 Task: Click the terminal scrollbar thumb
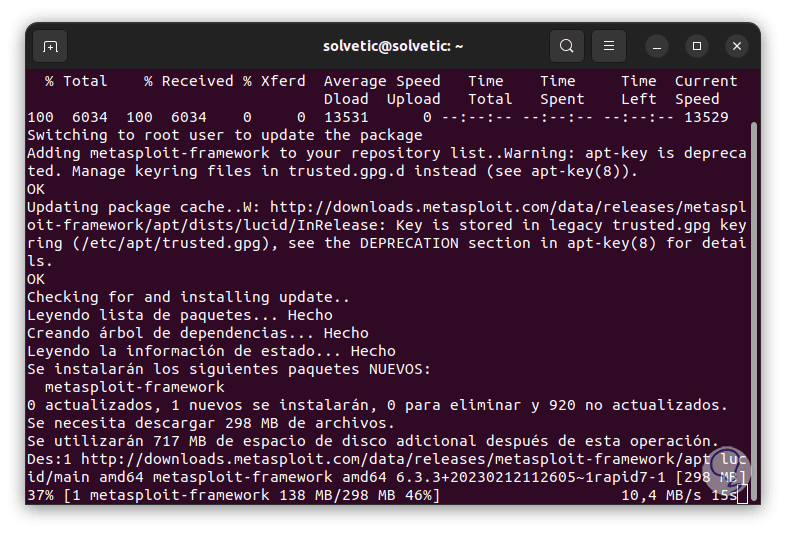pyautogui.click(x=752, y=300)
